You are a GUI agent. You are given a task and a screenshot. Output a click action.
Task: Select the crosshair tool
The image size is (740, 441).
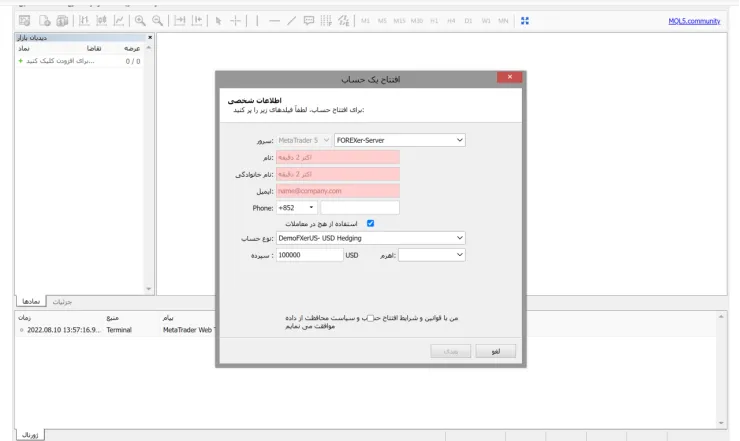pyautogui.click(x=235, y=21)
